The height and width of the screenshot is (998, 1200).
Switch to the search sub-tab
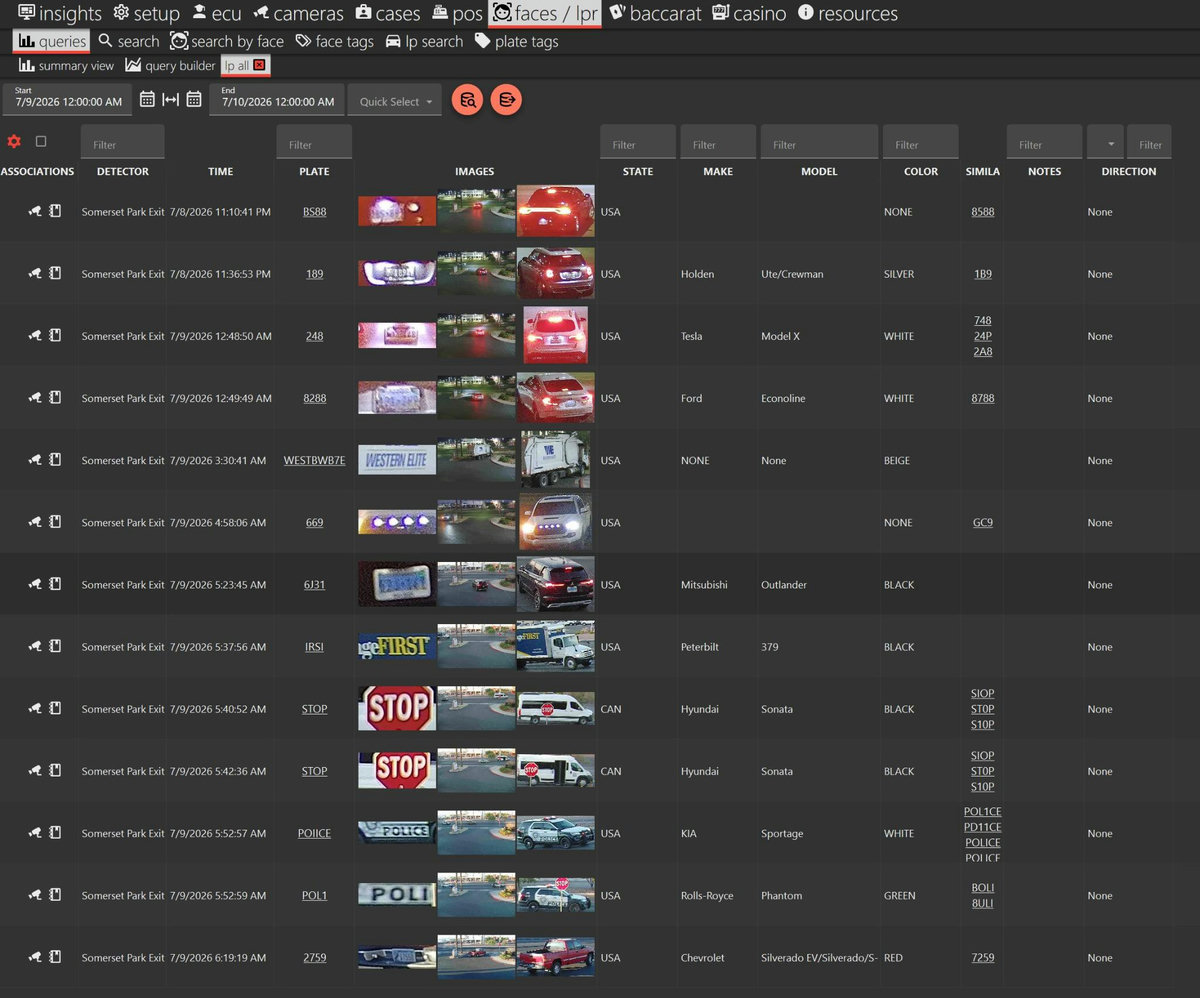pyautogui.click(x=128, y=41)
